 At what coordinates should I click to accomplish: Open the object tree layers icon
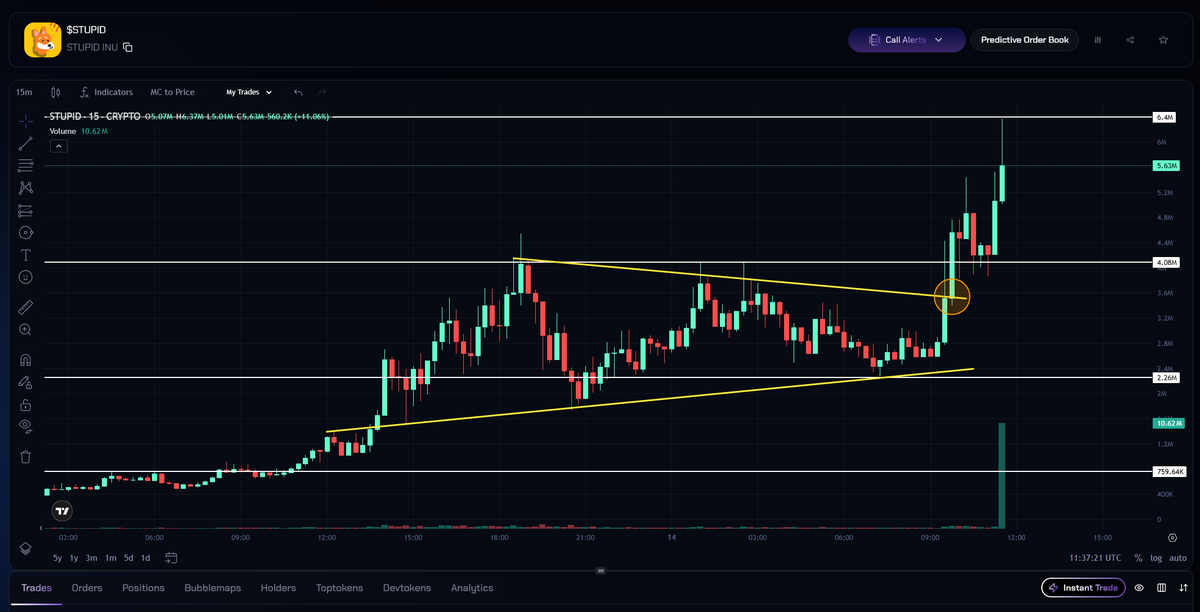[x=26, y=549]
